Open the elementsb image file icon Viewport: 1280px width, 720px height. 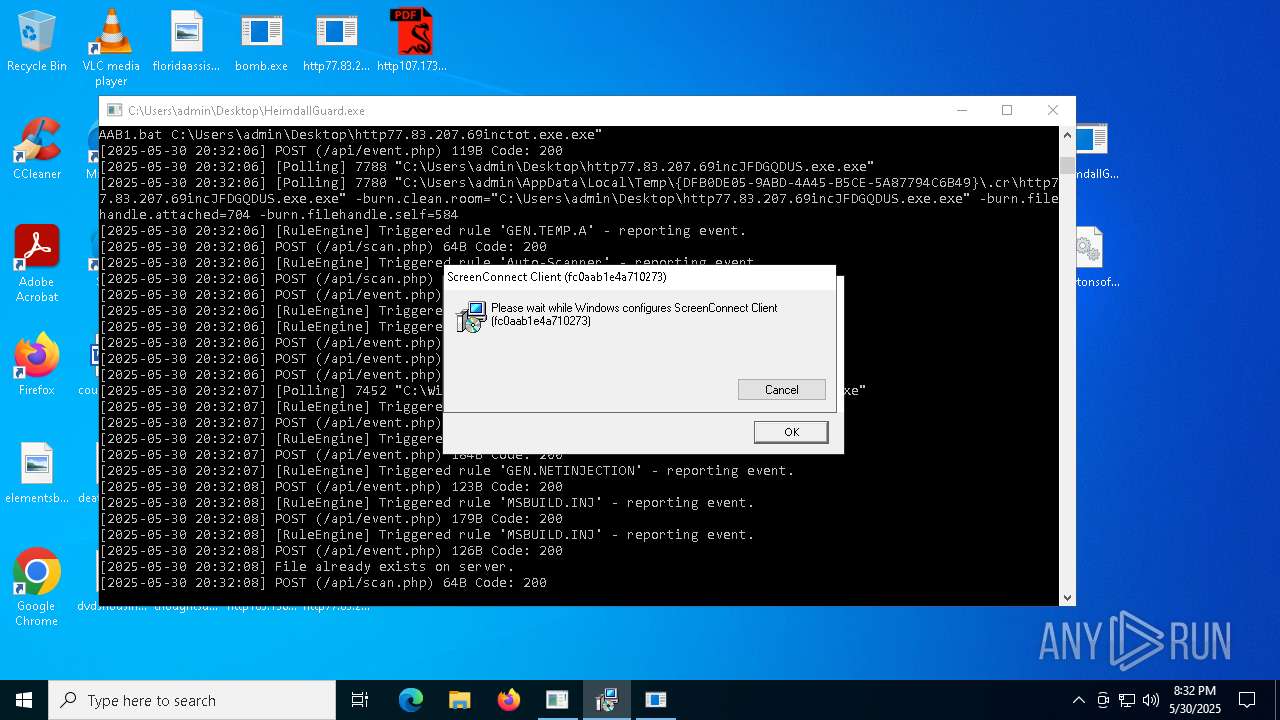37,473
